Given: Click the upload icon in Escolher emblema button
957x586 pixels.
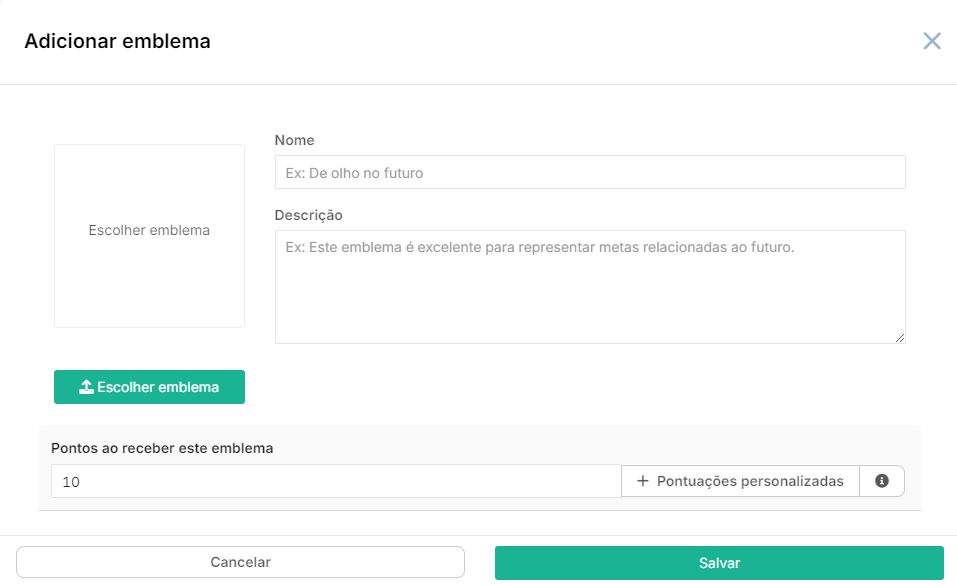Looking at the screenshot, I should click(86, 387).
